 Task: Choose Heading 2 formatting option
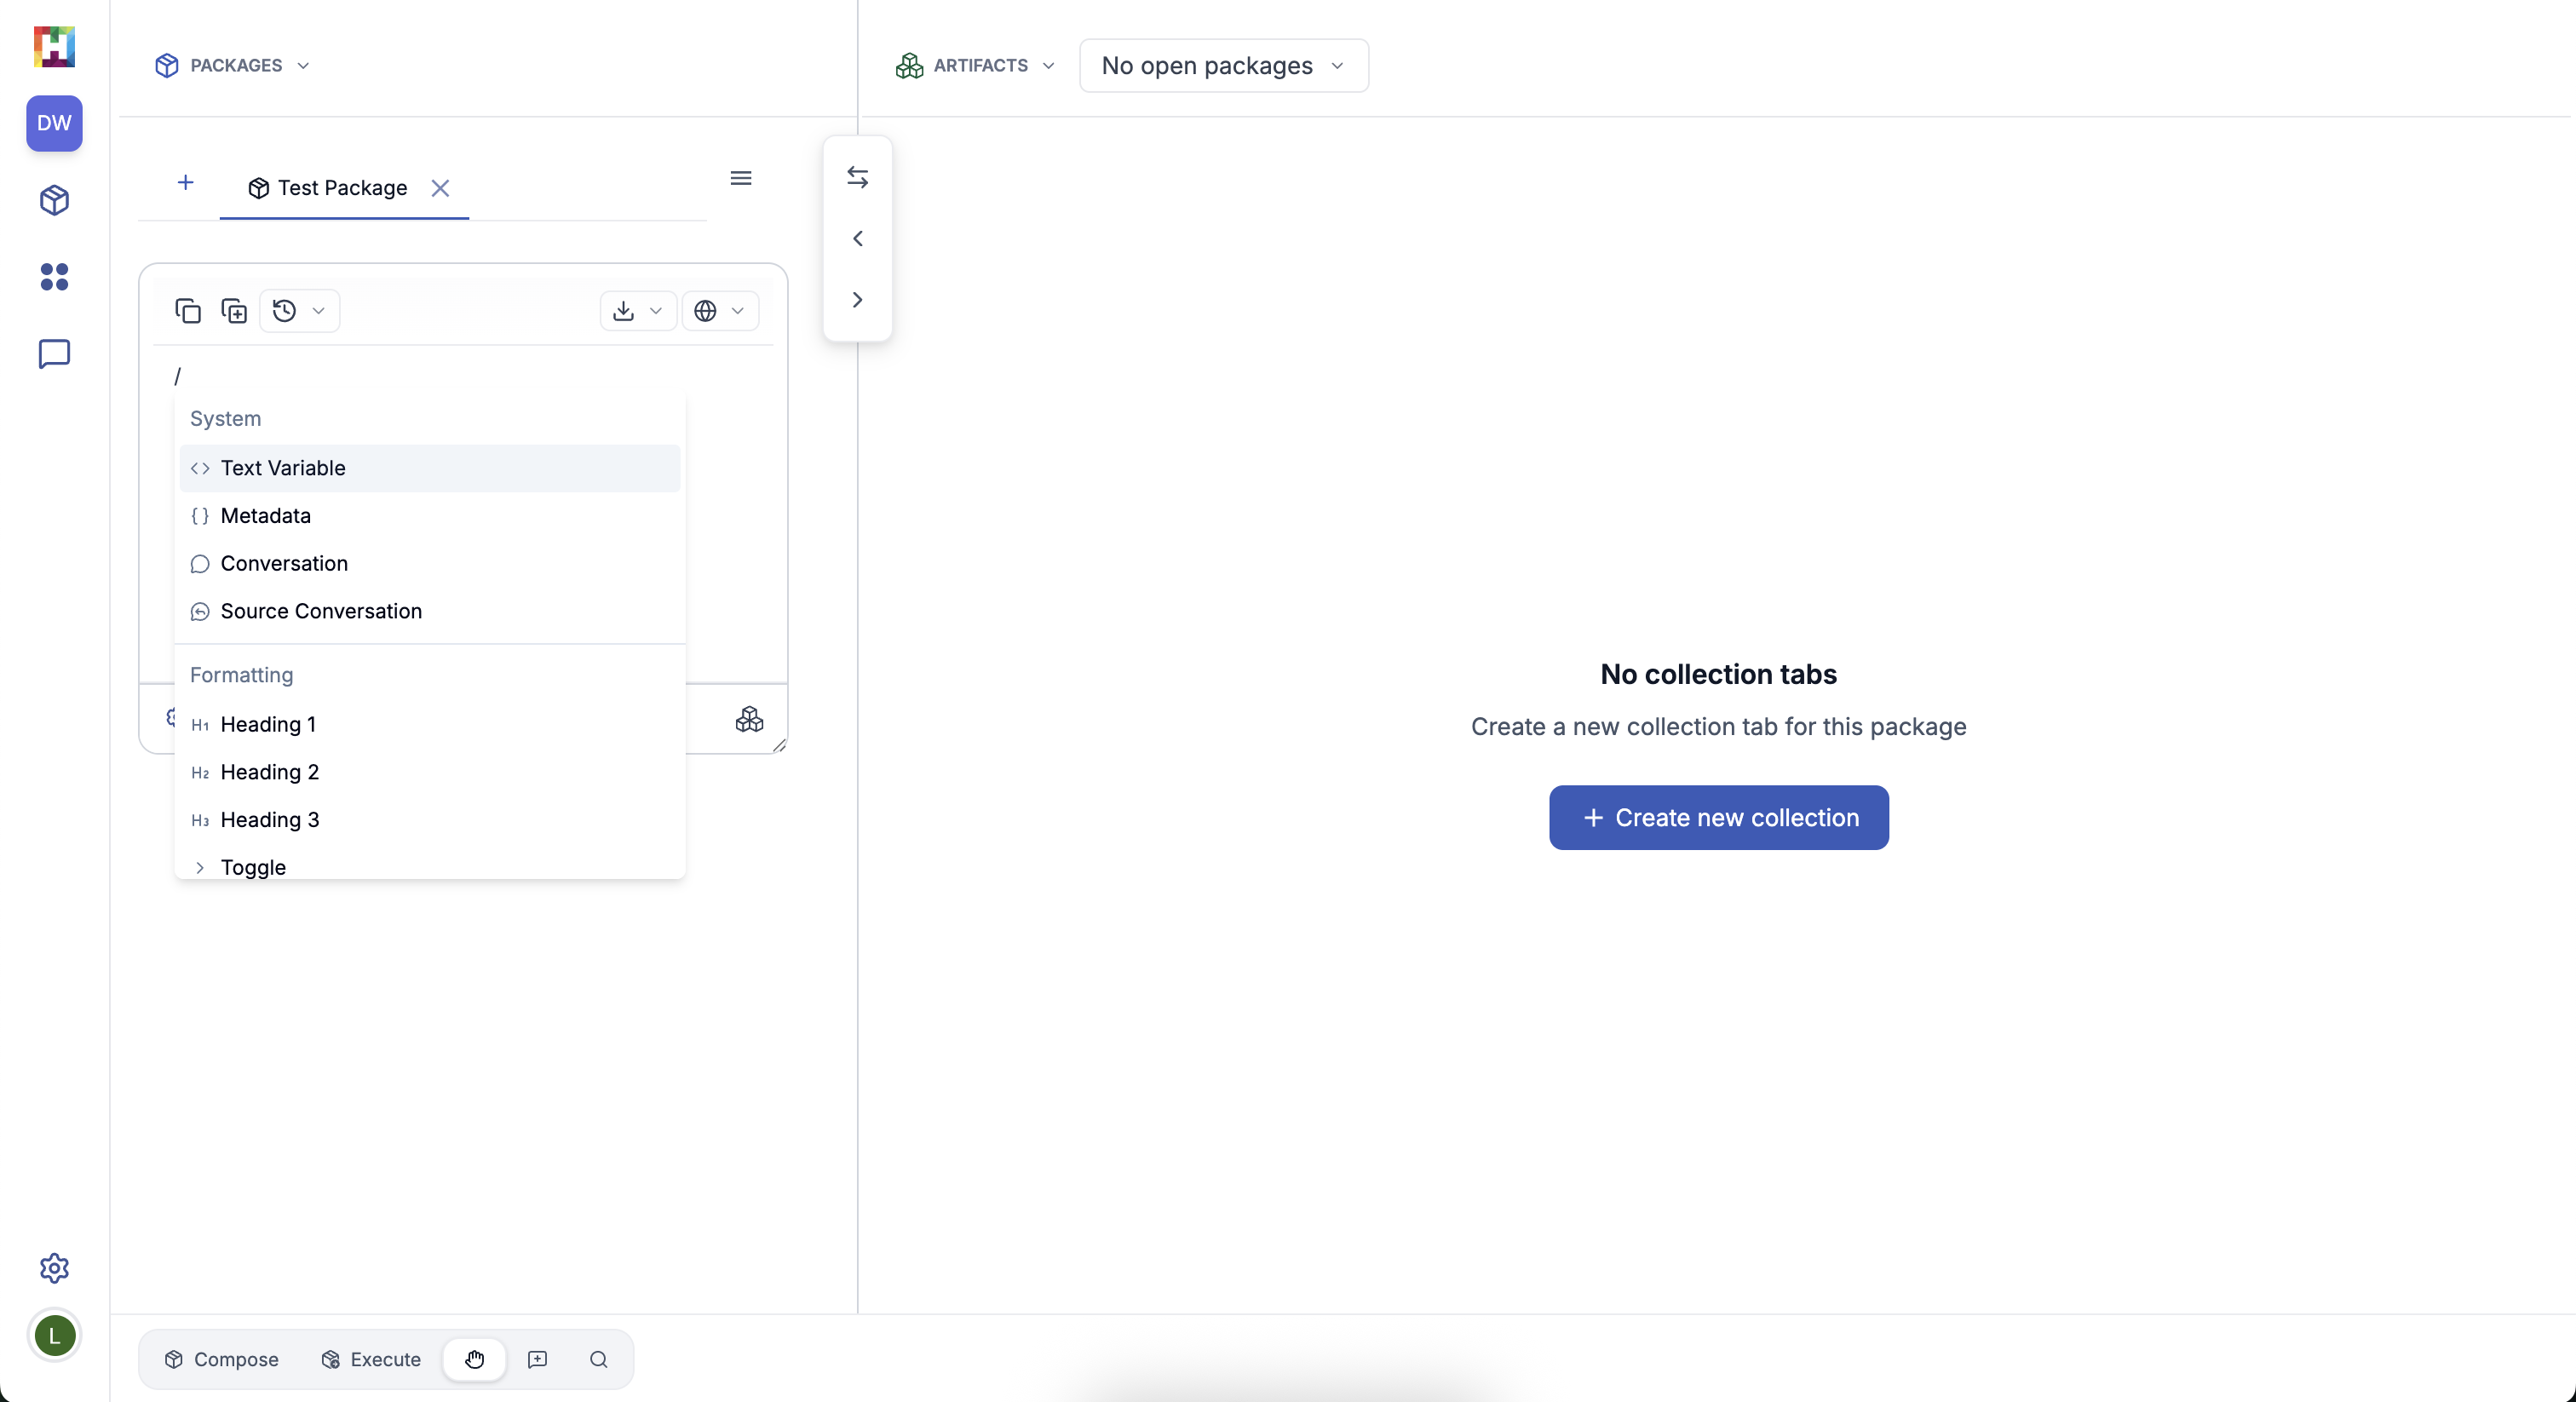point(270,772)
